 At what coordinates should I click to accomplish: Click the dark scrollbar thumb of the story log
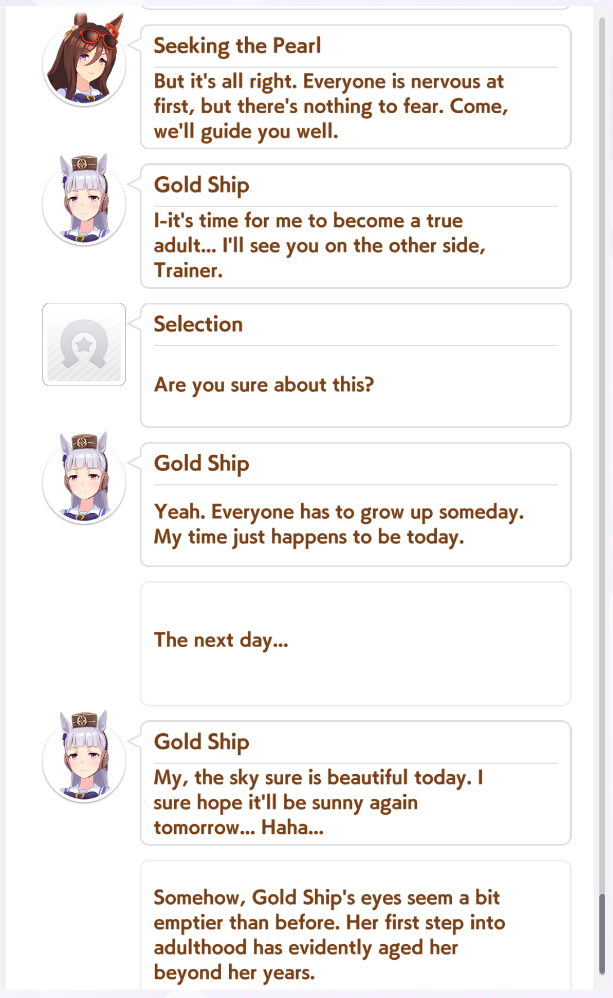pos(601,930)
